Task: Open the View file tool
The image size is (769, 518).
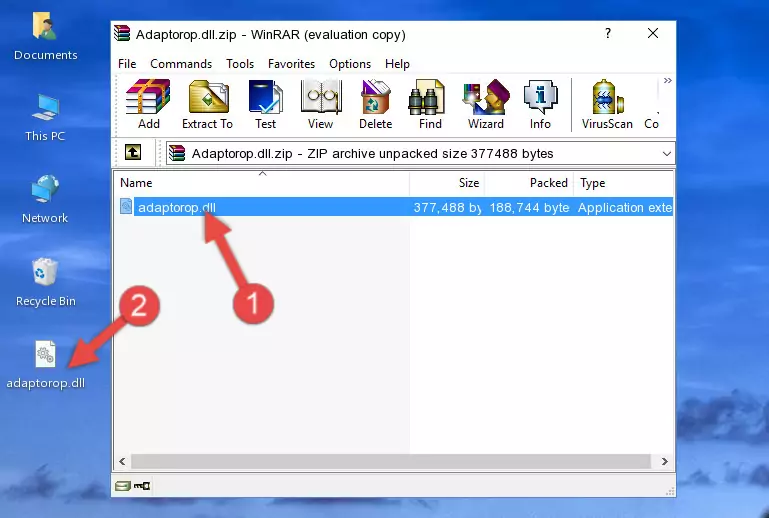Action: tap(321, 104)
